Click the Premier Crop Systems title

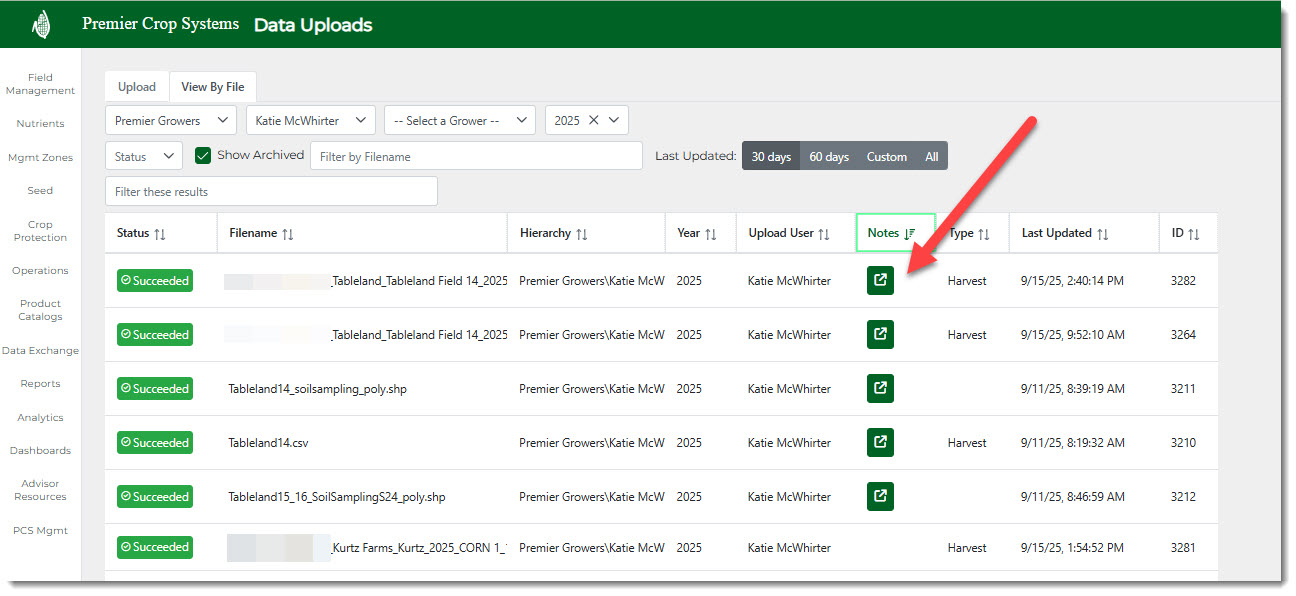pyautogui.click(x=160, y=24)
